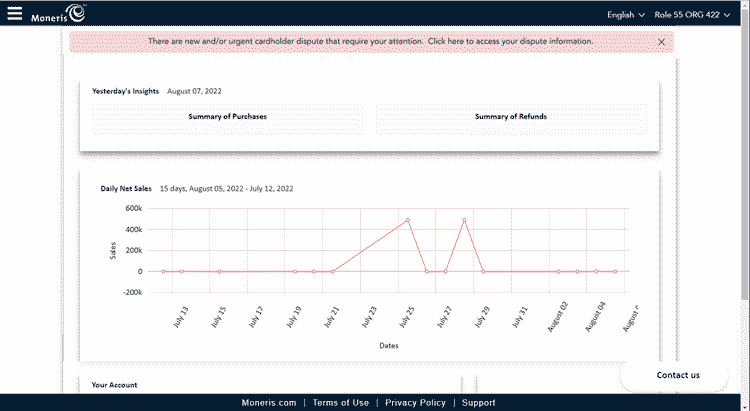Open the Terms of Use link

click(341, 403)
